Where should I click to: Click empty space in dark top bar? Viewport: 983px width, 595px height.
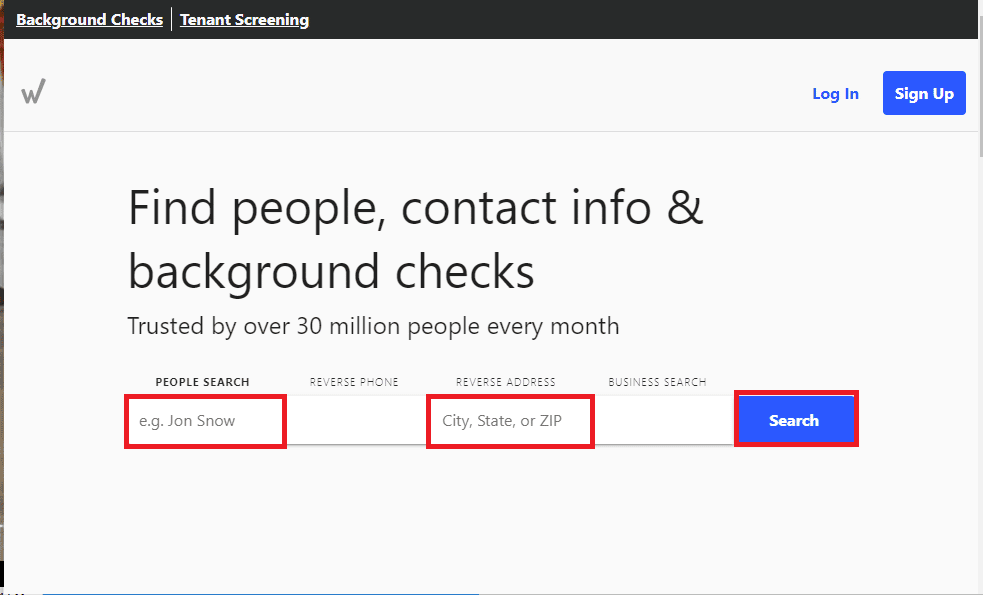[627, 19]
